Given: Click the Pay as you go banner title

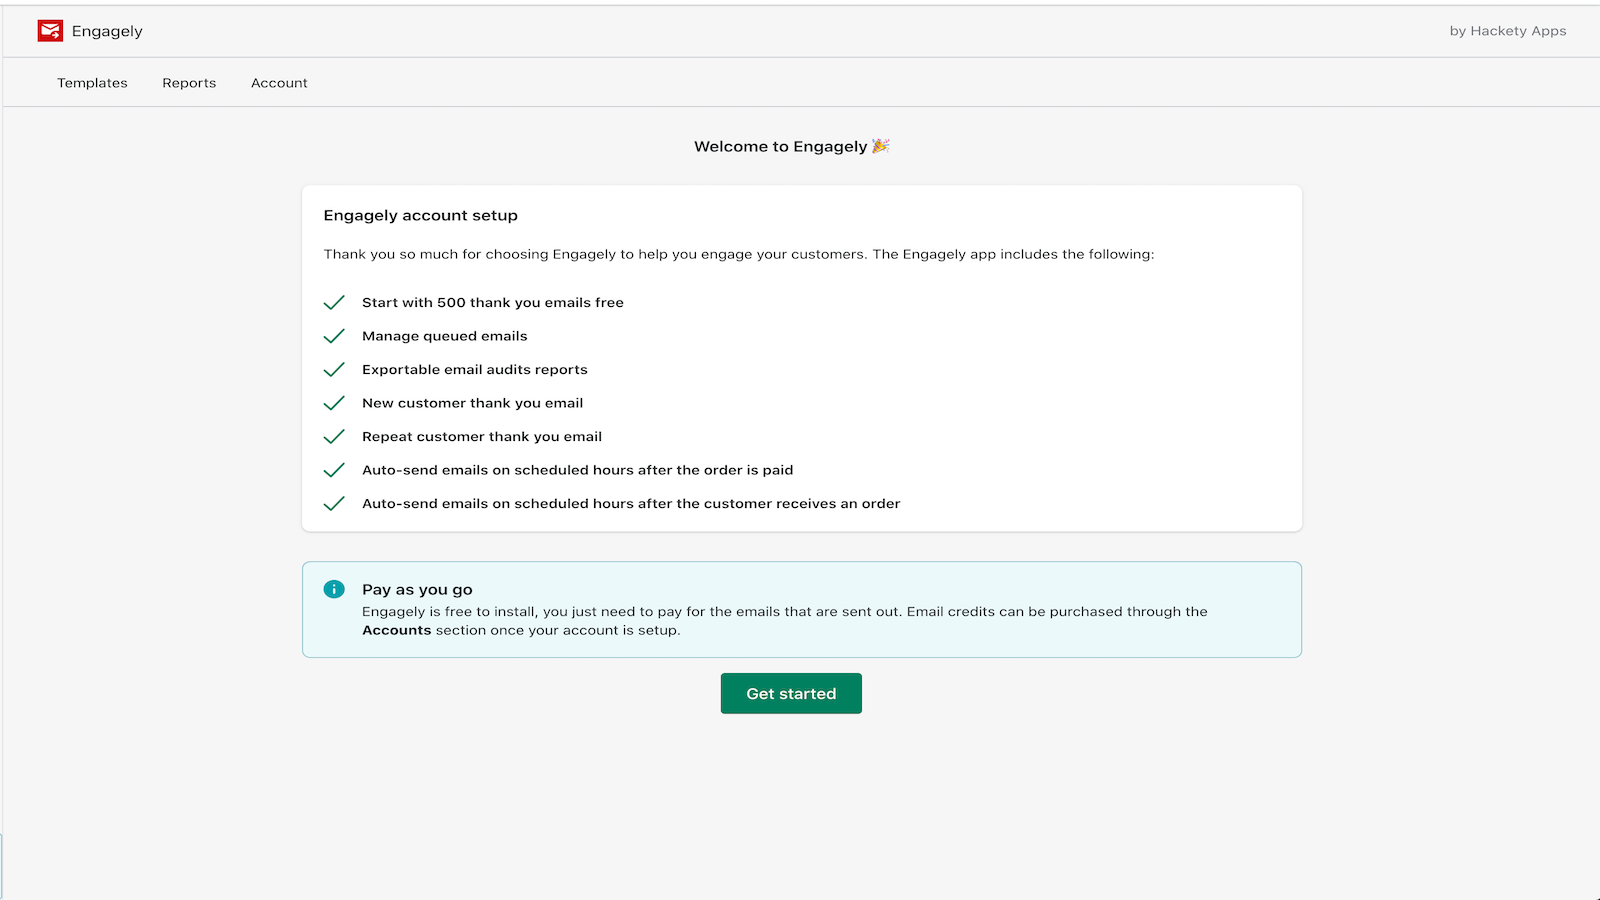Looking at the screenshot, I should 417,590.
